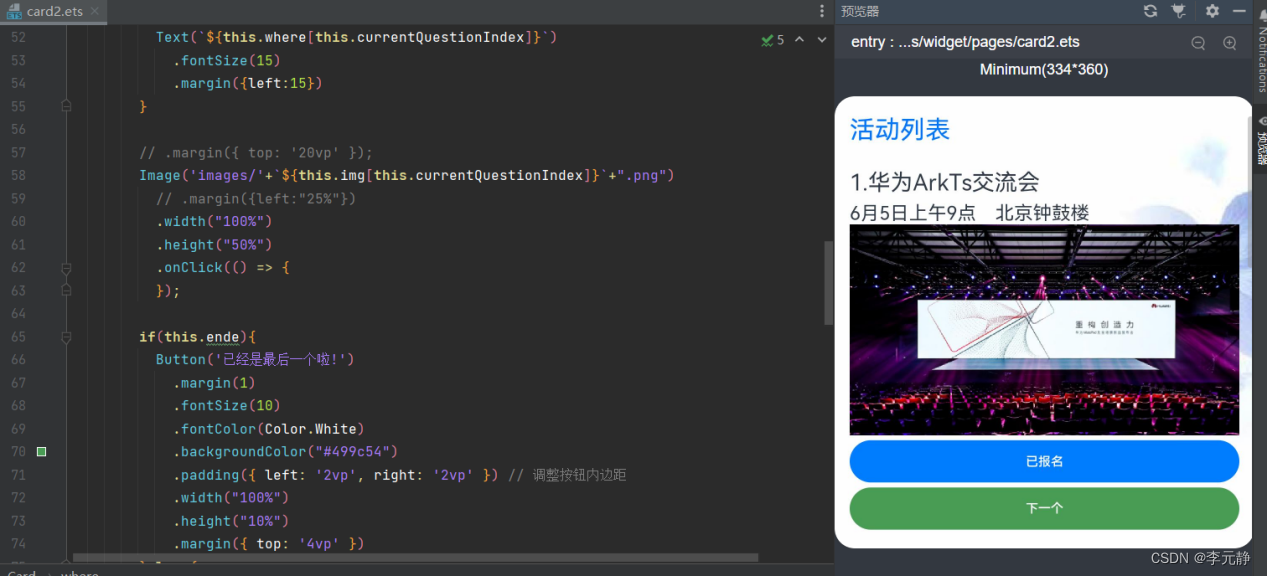Click .fontSize(10) in line 68
This screenshot has width=1267, height=576.
click(226, 406)
